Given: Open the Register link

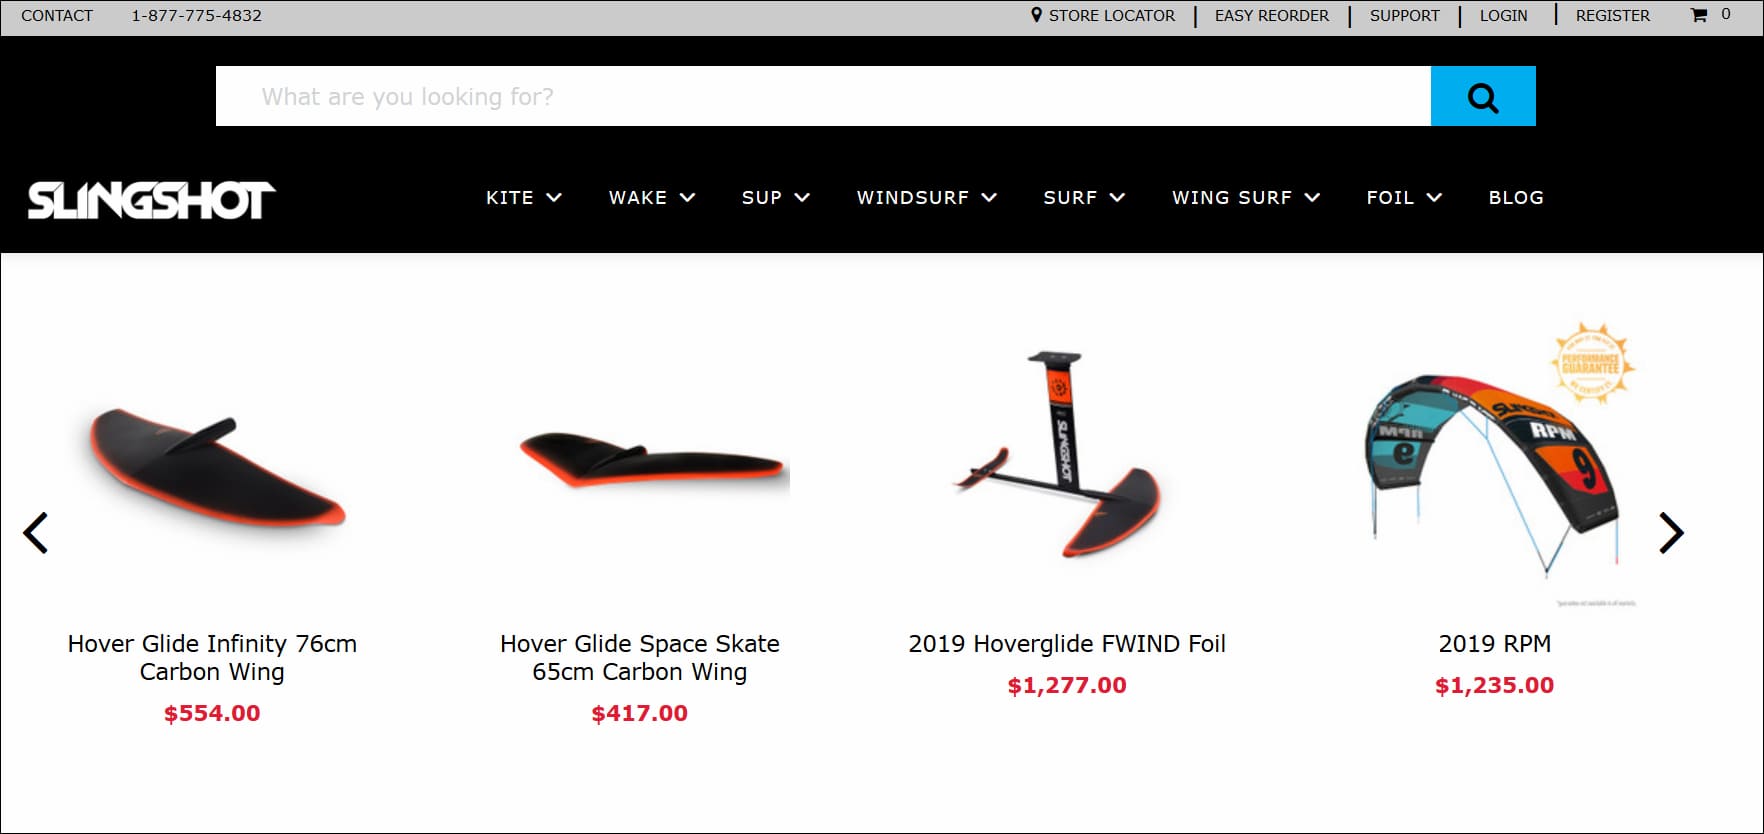Looking at the screenshot, I should pos(1613,16).
